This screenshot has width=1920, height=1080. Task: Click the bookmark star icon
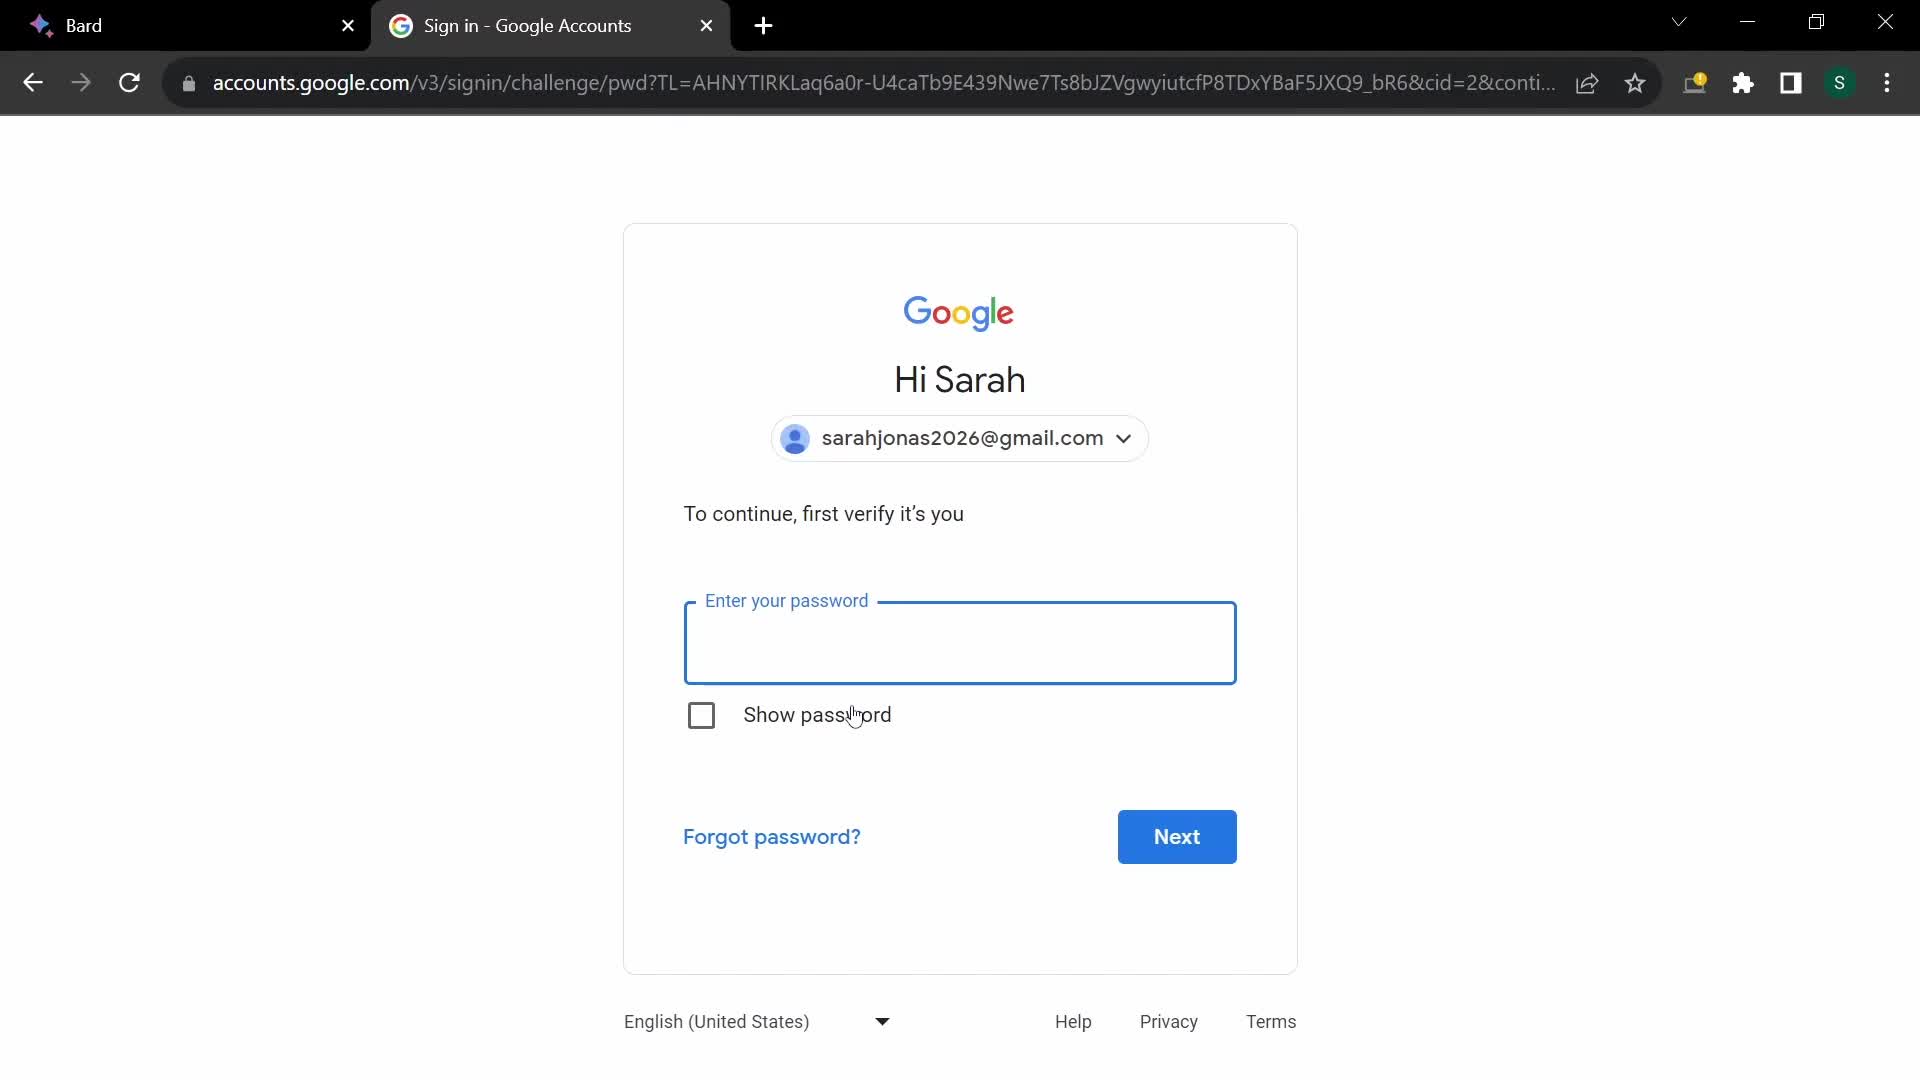tap(1636, 82)
